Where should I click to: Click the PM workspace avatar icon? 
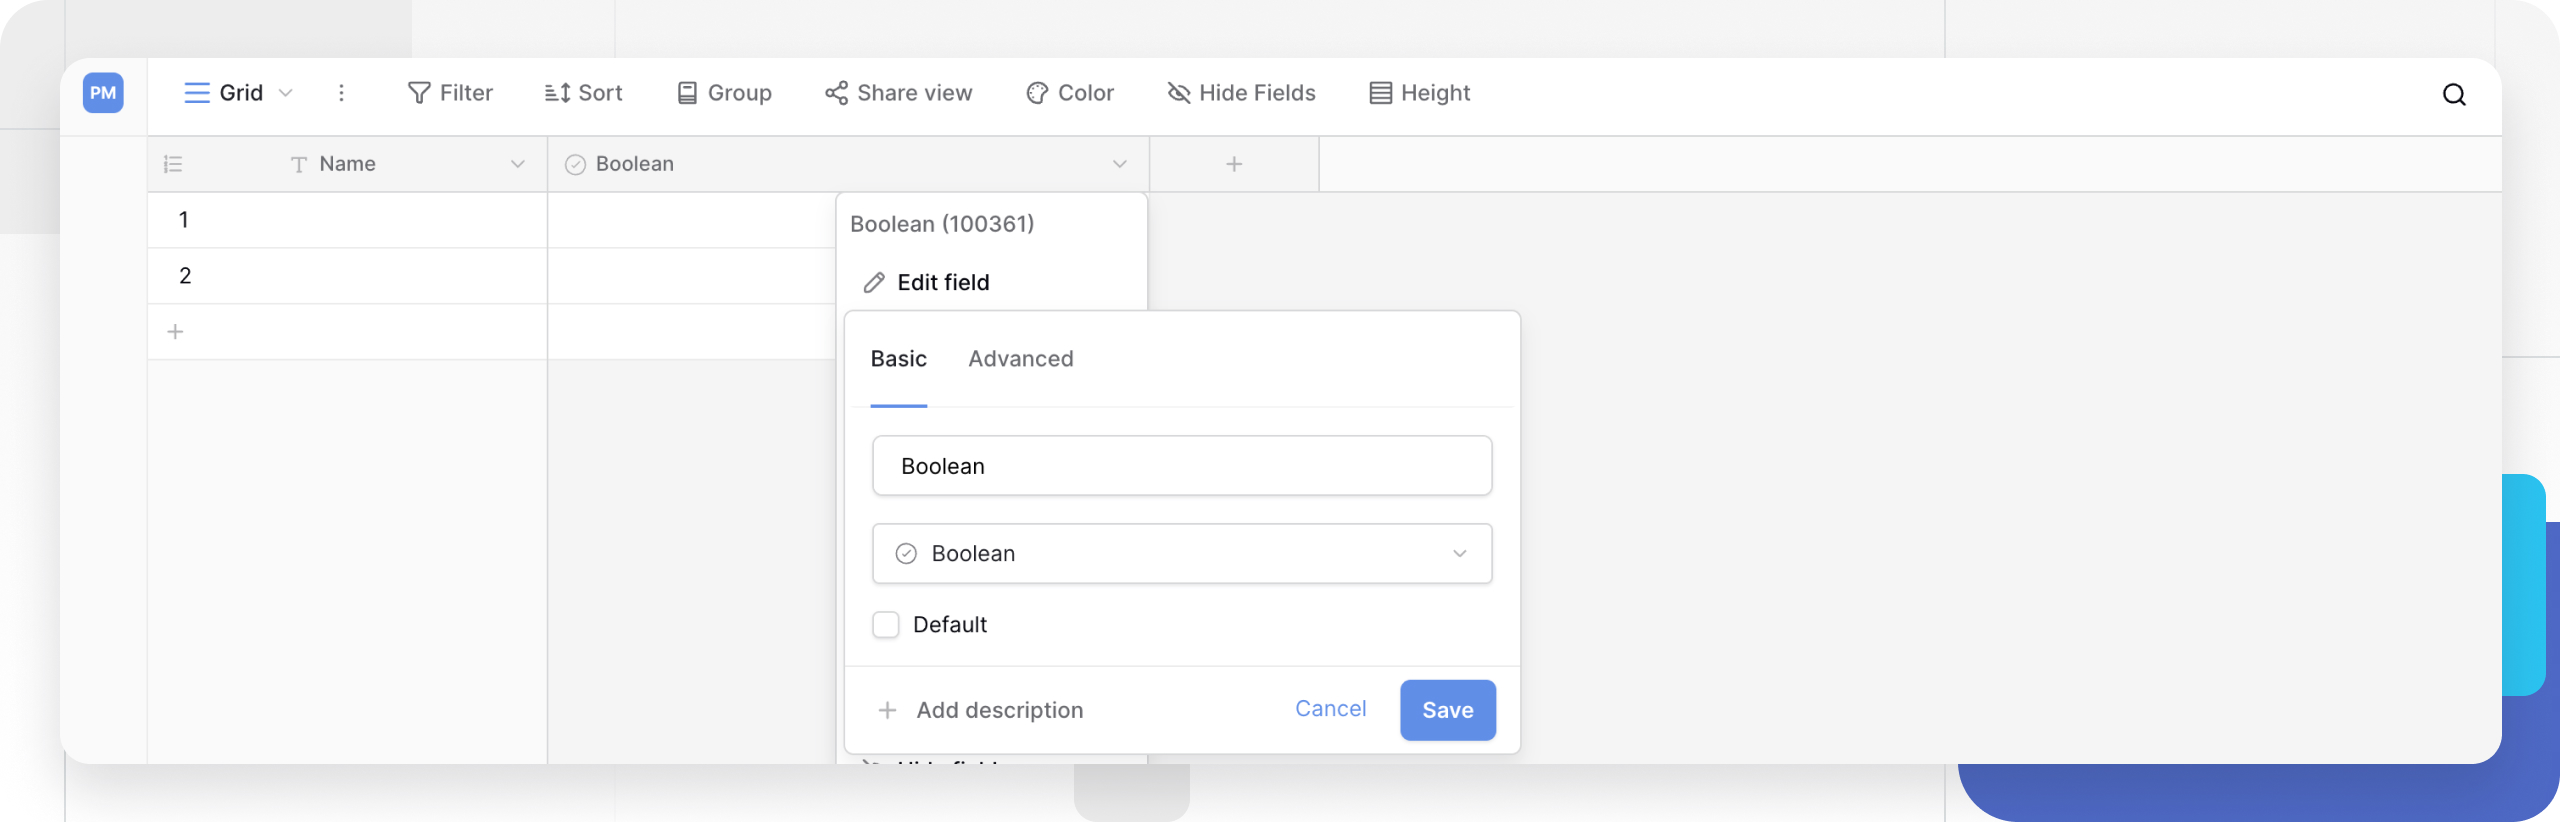tap(103, 93)
